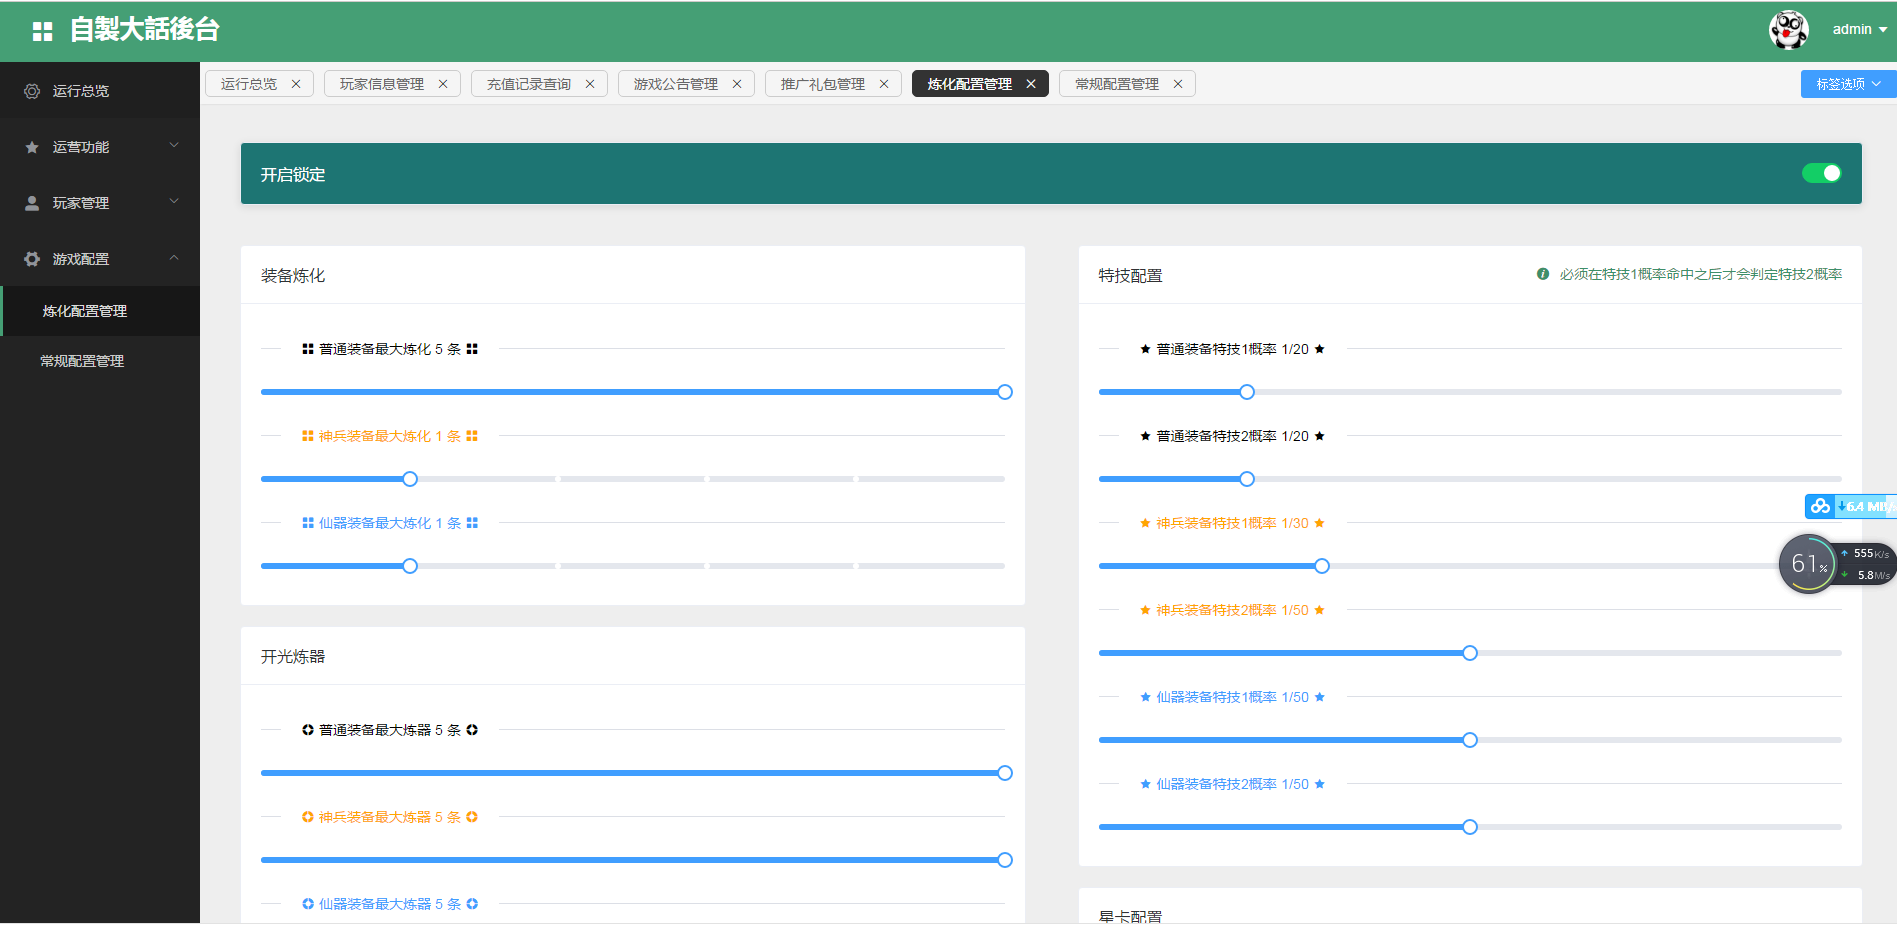Image resolution: width=1897 pixels, height=928 pixels.
Task: Click the cog icon beside 游戏配置
Action: pyautogui.click(x=32, y=259)
